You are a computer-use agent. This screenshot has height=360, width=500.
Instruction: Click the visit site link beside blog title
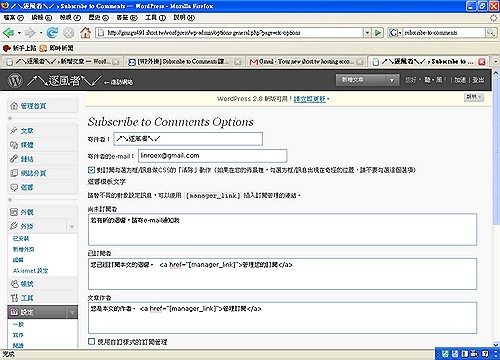118,82
